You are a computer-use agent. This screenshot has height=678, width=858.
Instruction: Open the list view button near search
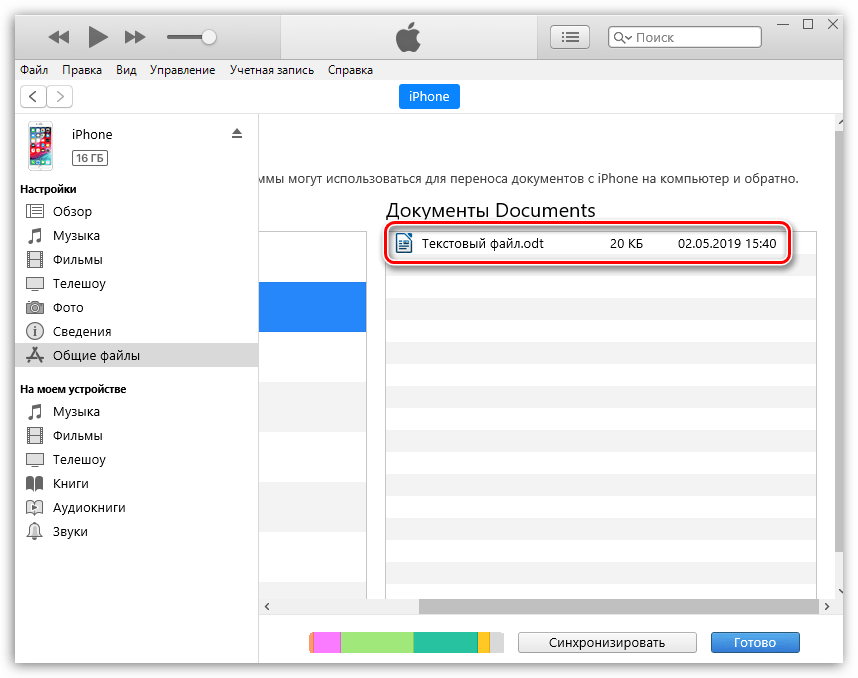[x=570, y=37]
